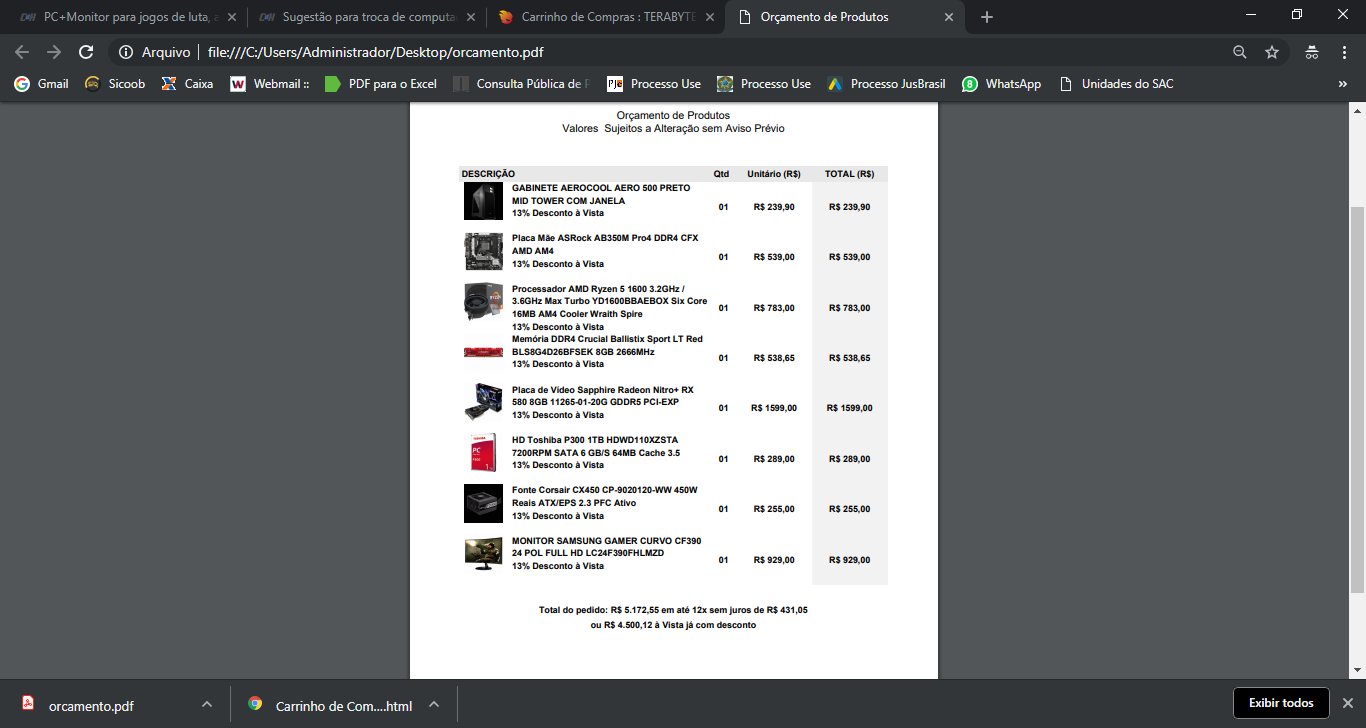This screenshot has width=1366, height=728.
Task: Click the vertical scrollbar thumb
Action: (1357, 398)
